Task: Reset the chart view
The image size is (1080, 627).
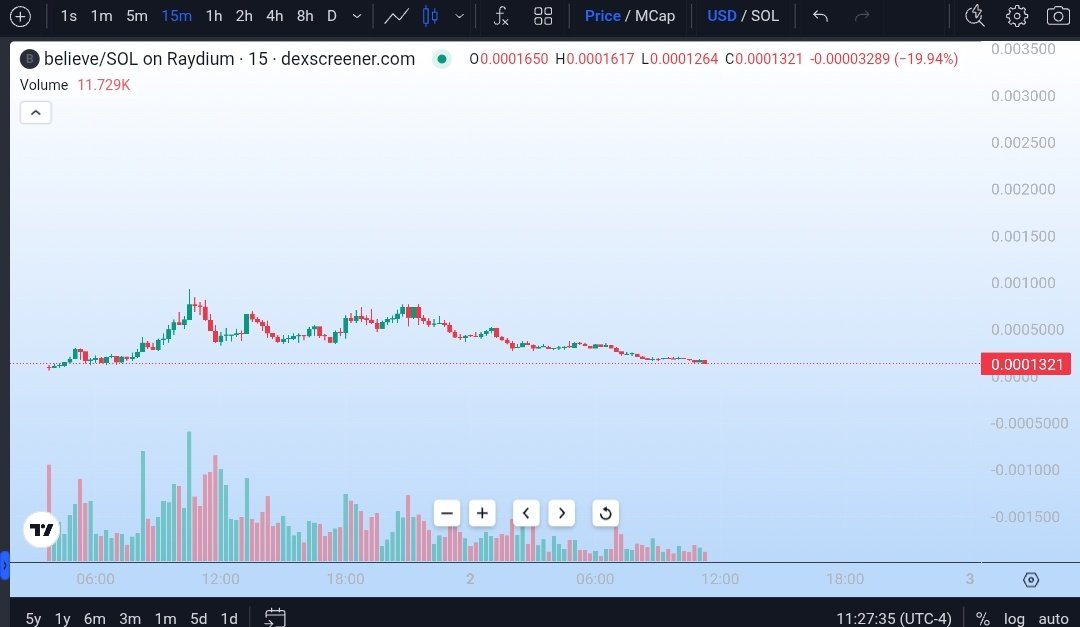Action: [x=605, y=513]
